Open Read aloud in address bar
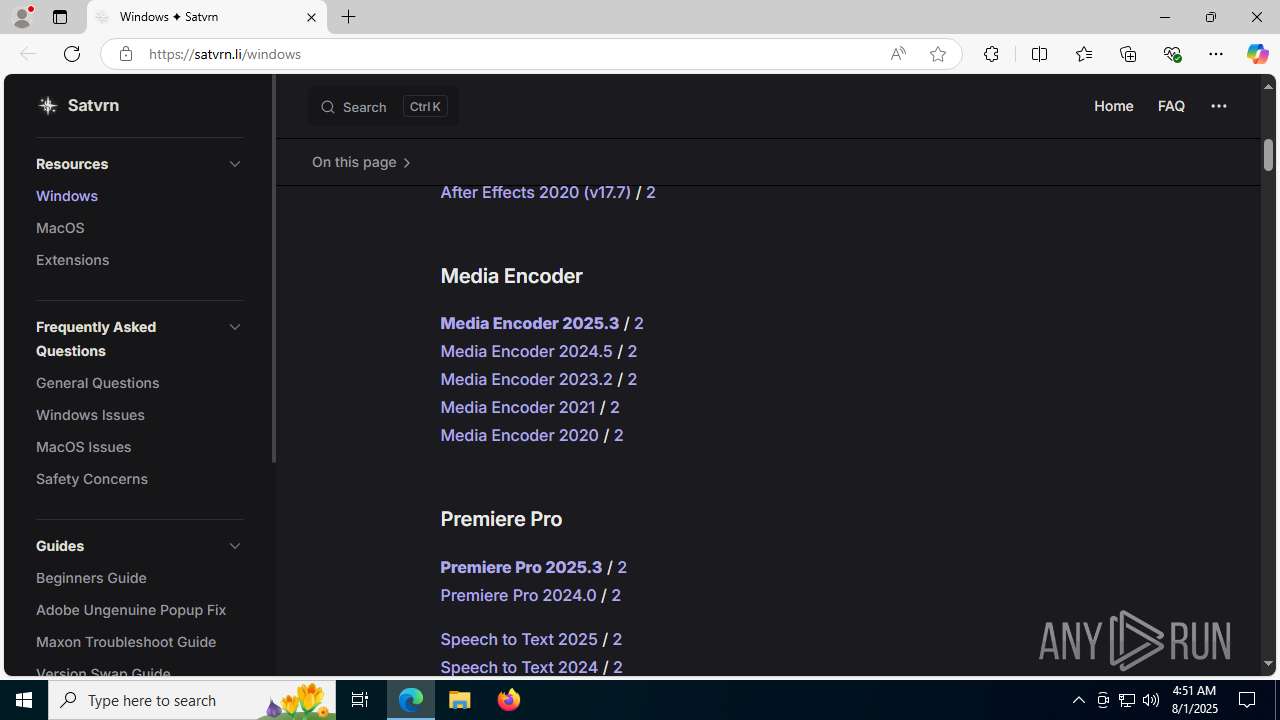 [898, 54]
